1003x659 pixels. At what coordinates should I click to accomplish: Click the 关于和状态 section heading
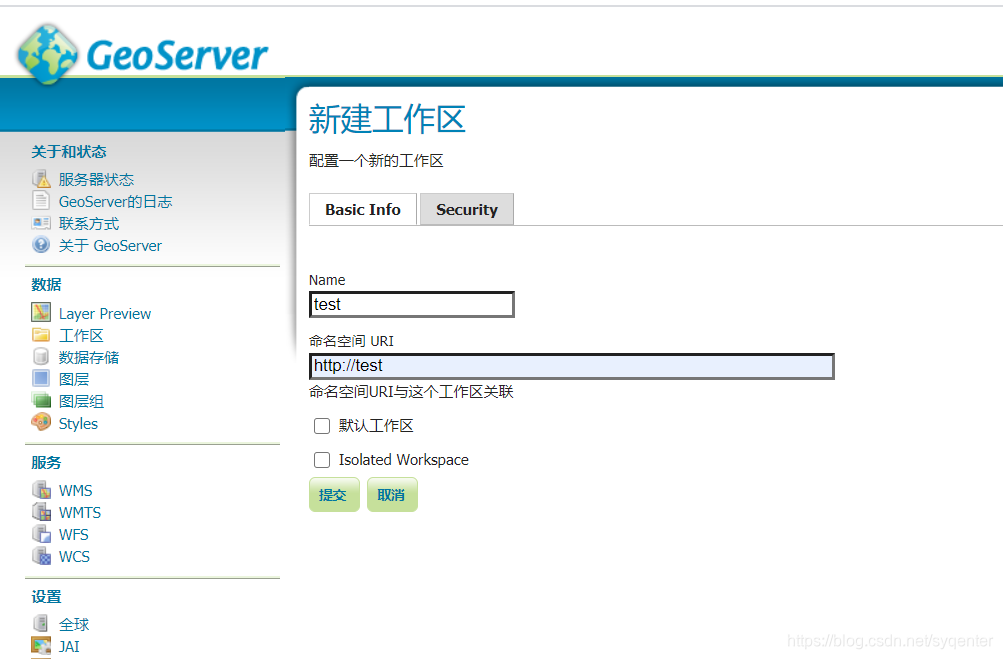click(x=69, y=152)
